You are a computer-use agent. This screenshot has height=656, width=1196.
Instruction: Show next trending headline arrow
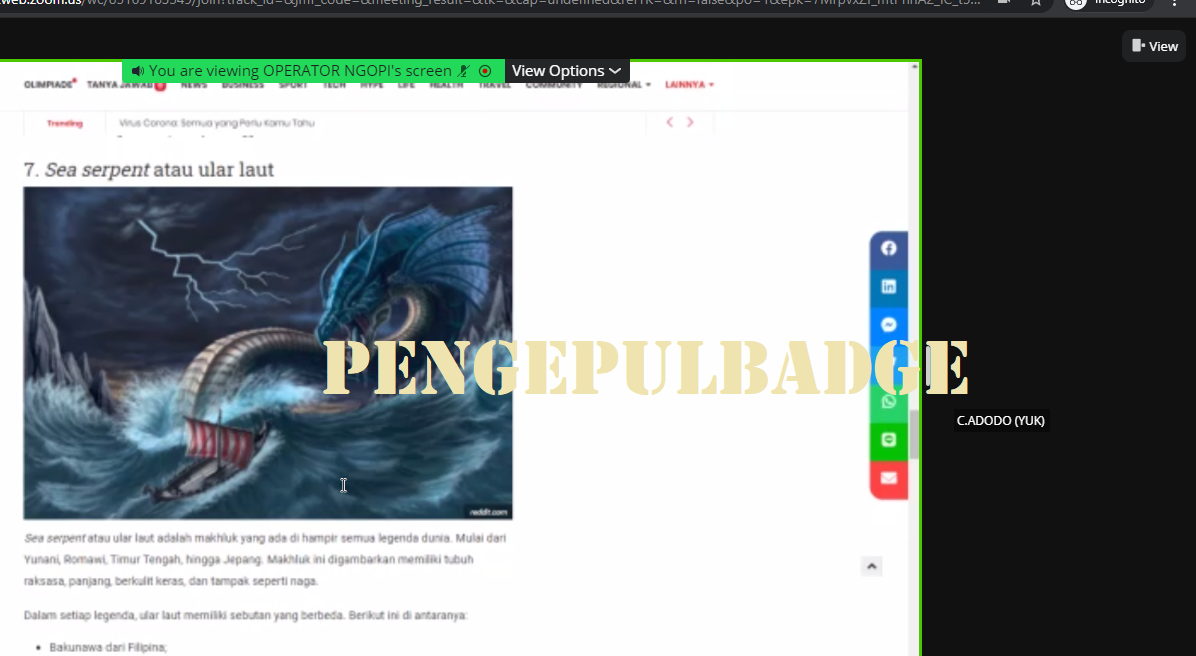690,122
